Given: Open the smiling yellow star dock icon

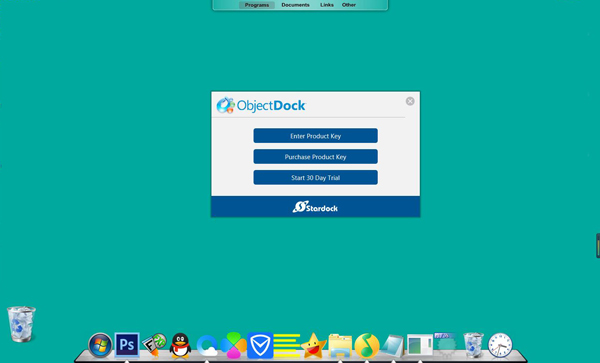Looking at the screenshot, I should pyautogui.click(x=313, y=345).
